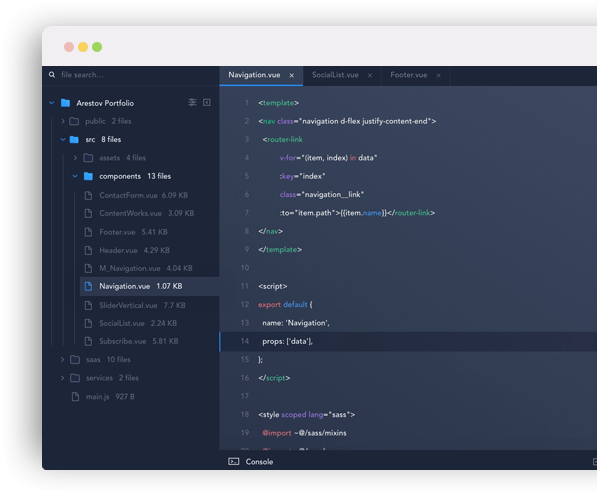This screenshot has height=494, width=597.
Task: Click the src folder icon
Action: [74, 139]
